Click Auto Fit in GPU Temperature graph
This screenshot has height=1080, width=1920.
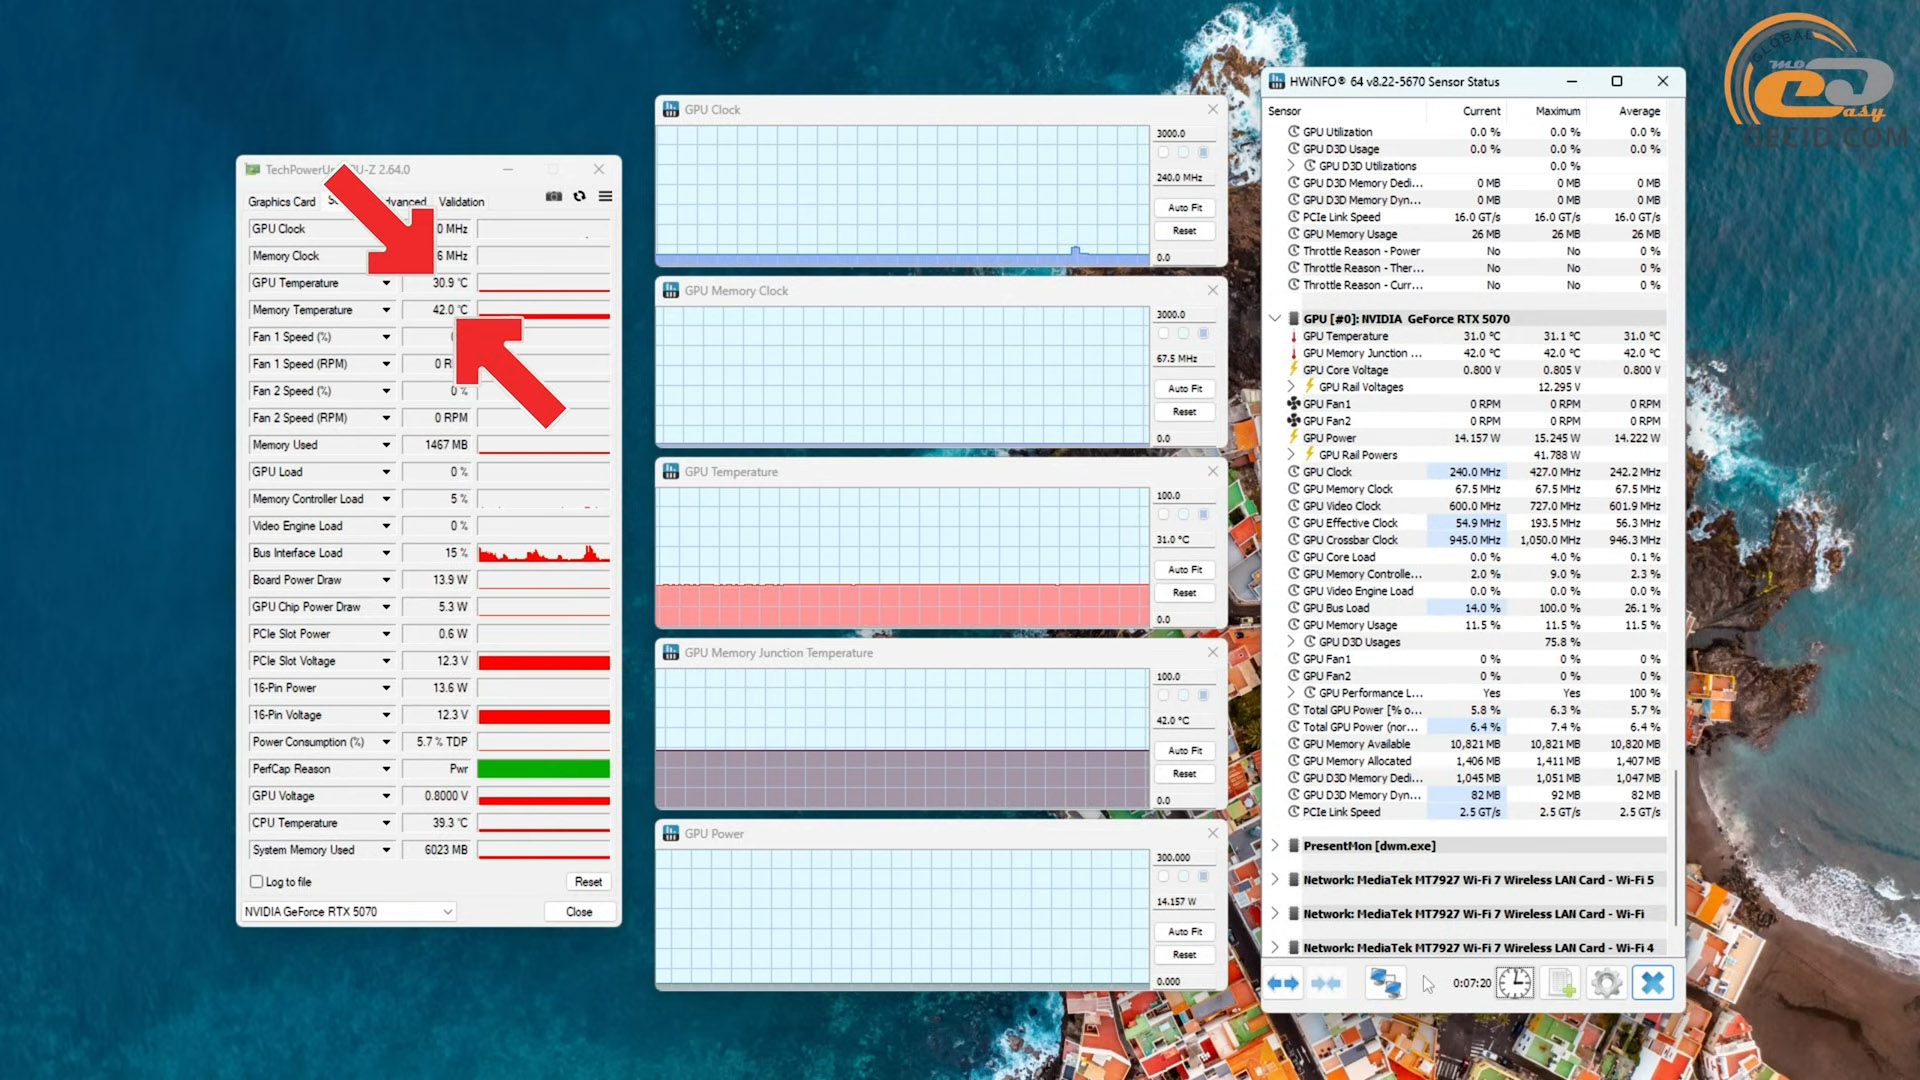pyautogui.click(x=1185, y=570)
